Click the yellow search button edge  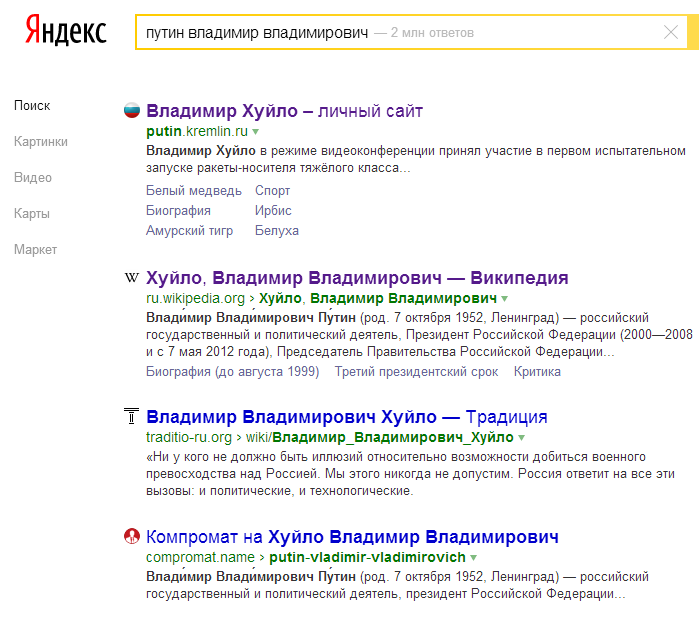[x=693, y=32]
